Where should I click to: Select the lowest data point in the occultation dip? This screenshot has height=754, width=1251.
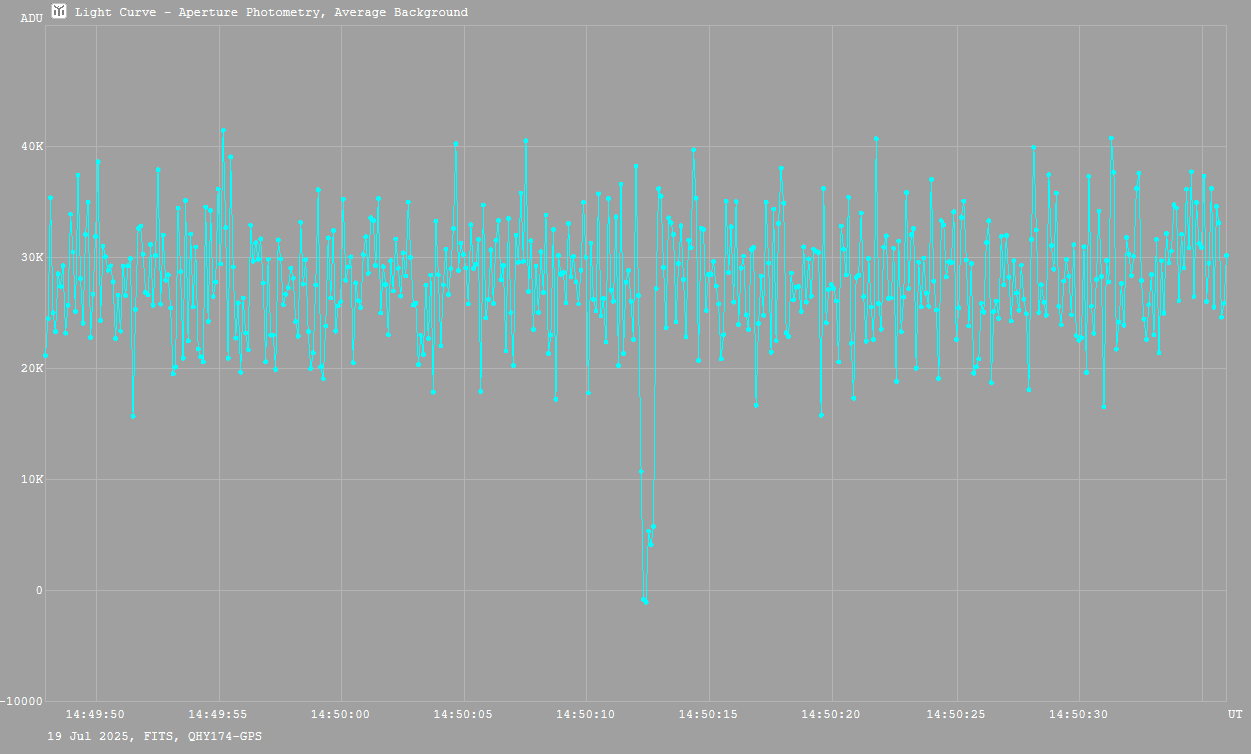tap(646, 603)
